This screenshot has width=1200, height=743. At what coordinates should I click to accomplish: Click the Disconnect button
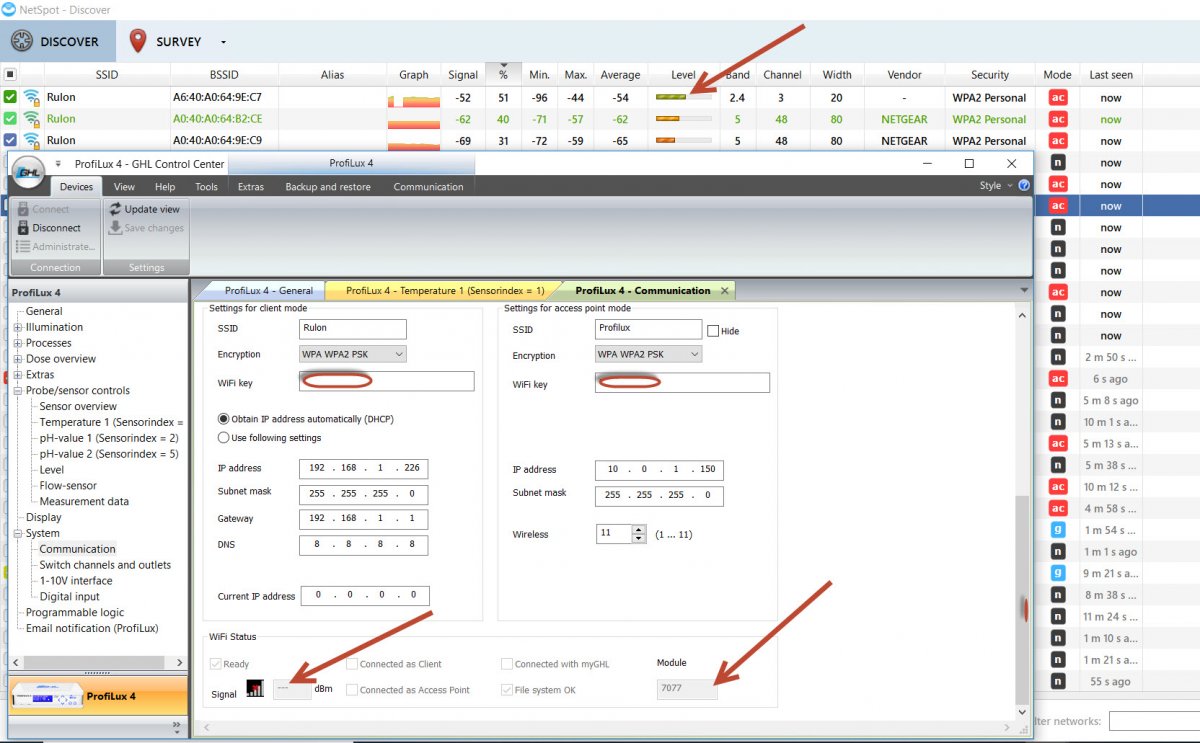(x=55, y=228)
